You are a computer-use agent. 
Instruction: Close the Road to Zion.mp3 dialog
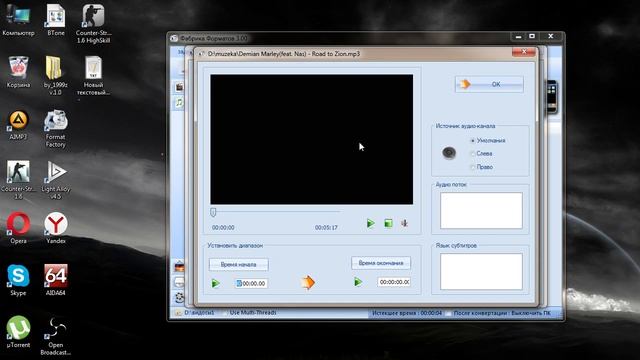click(x=524, y=52)
